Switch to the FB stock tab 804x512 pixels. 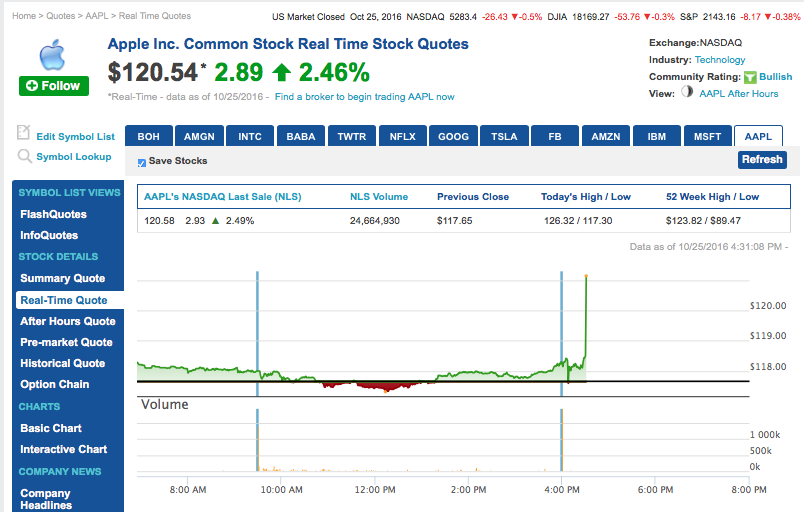555,136
